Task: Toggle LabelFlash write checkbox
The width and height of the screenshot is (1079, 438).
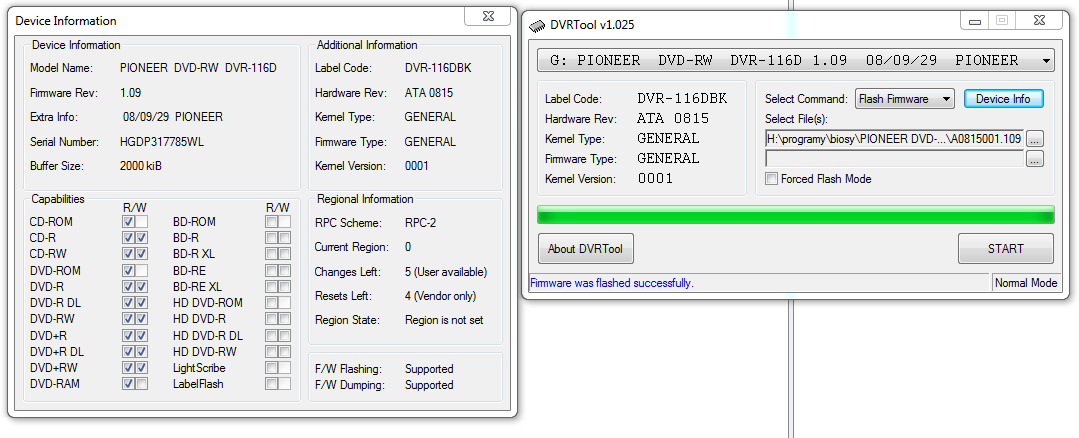Action: (x=285, y=384)
